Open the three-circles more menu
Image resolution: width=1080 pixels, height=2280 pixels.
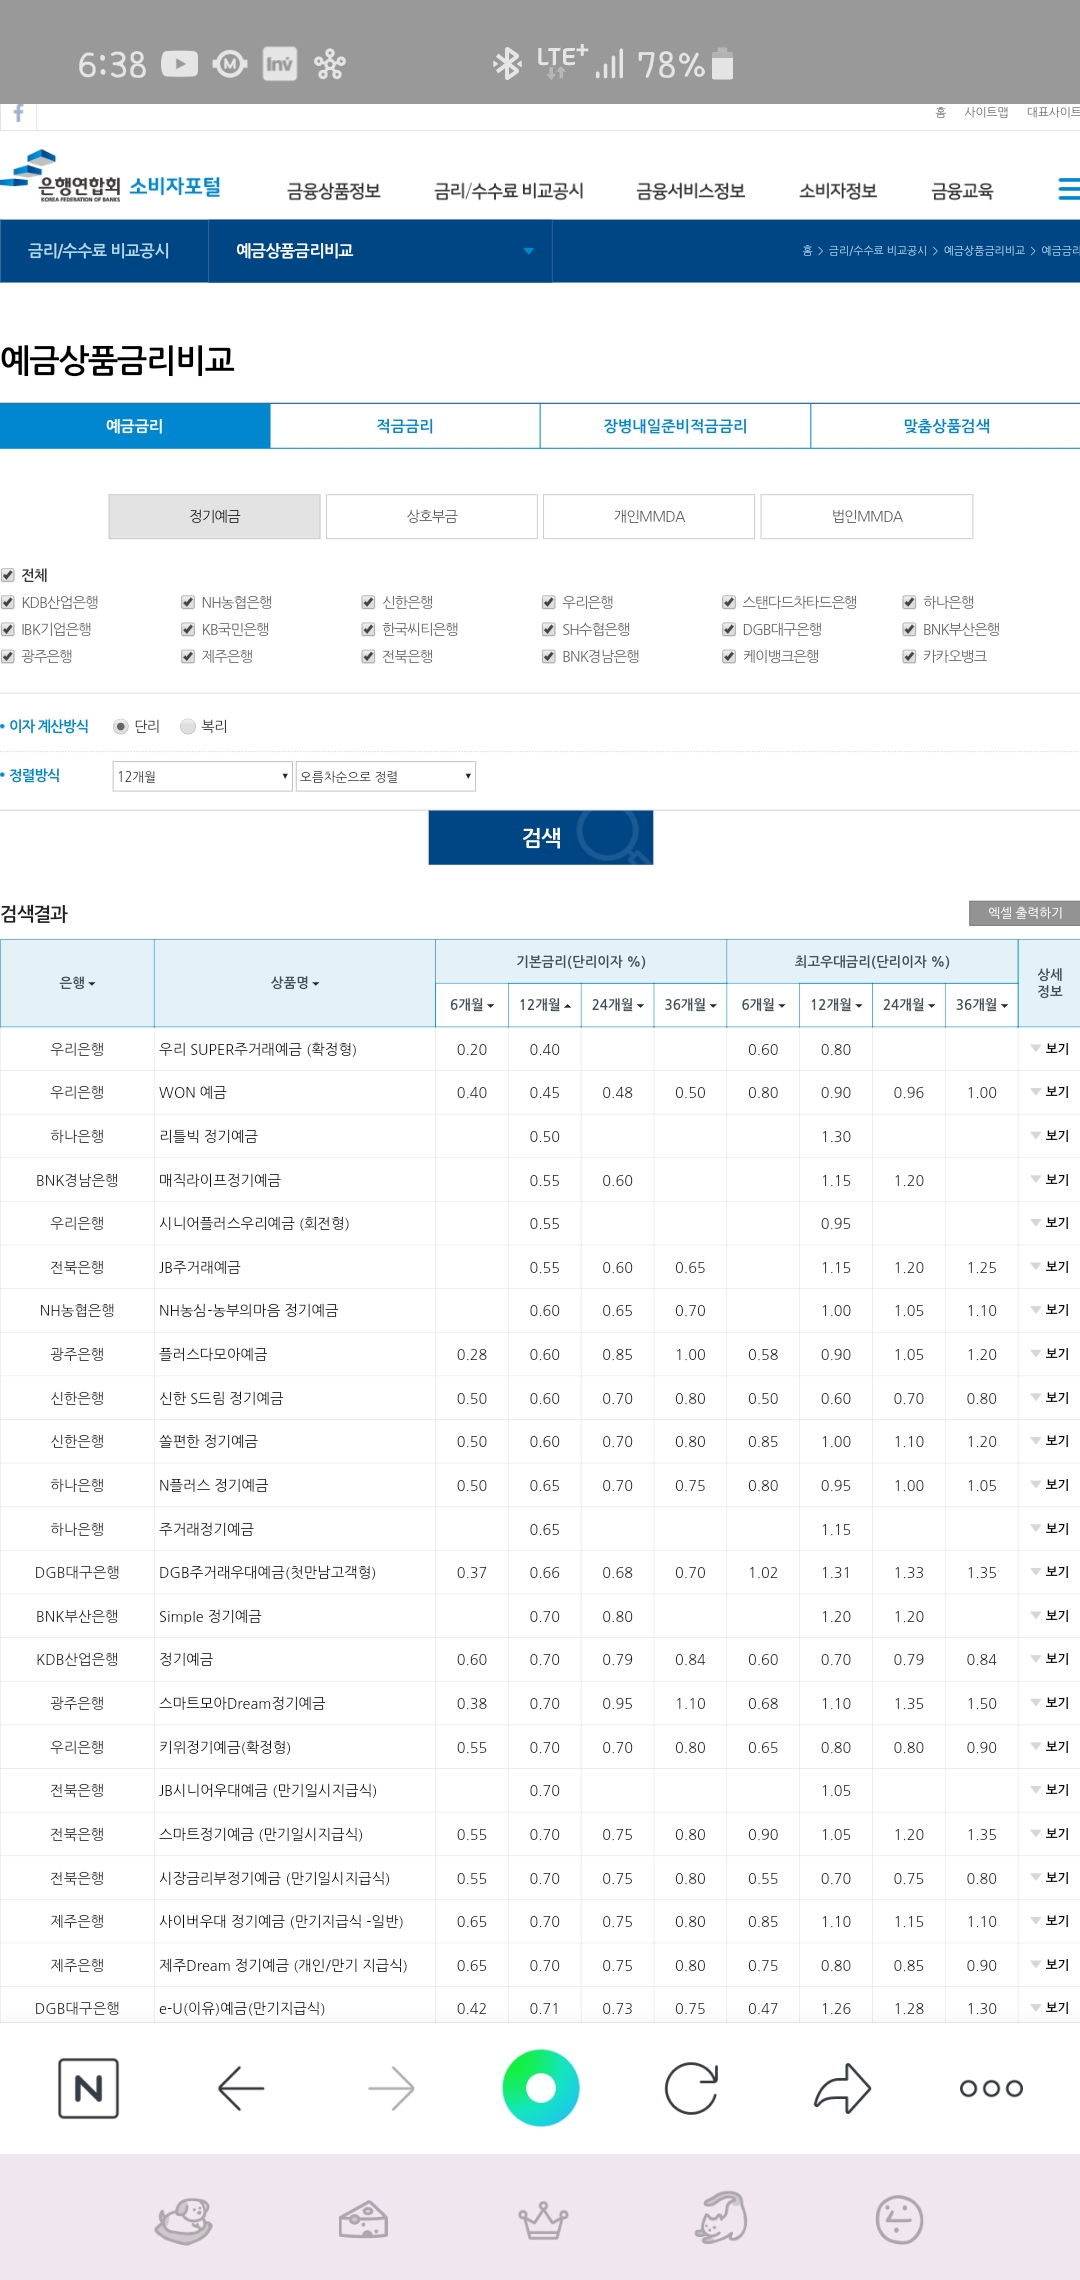[991, 2088]
